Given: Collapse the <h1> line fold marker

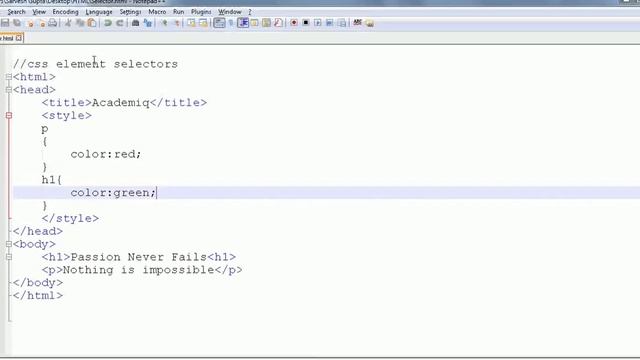Looking at the screenshot, I should (9, 257).
